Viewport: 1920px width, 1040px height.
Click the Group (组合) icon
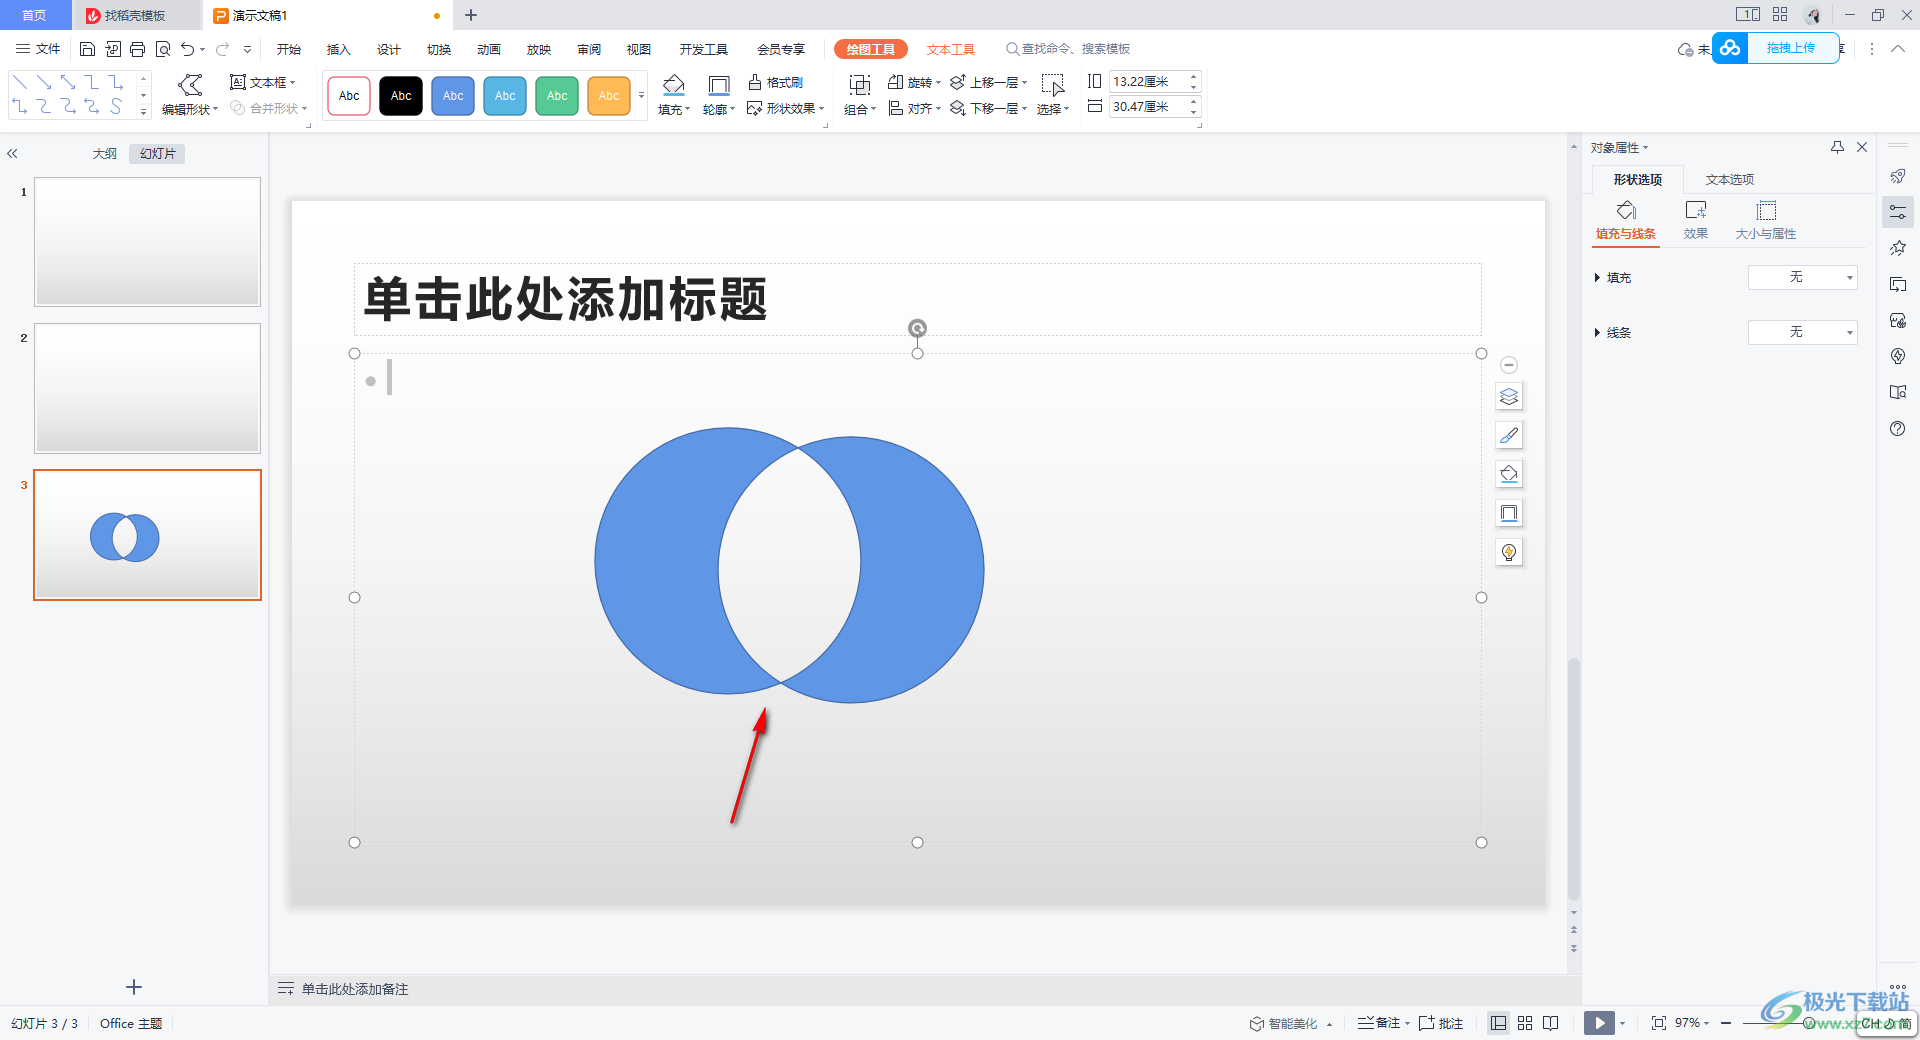[859, 86]
